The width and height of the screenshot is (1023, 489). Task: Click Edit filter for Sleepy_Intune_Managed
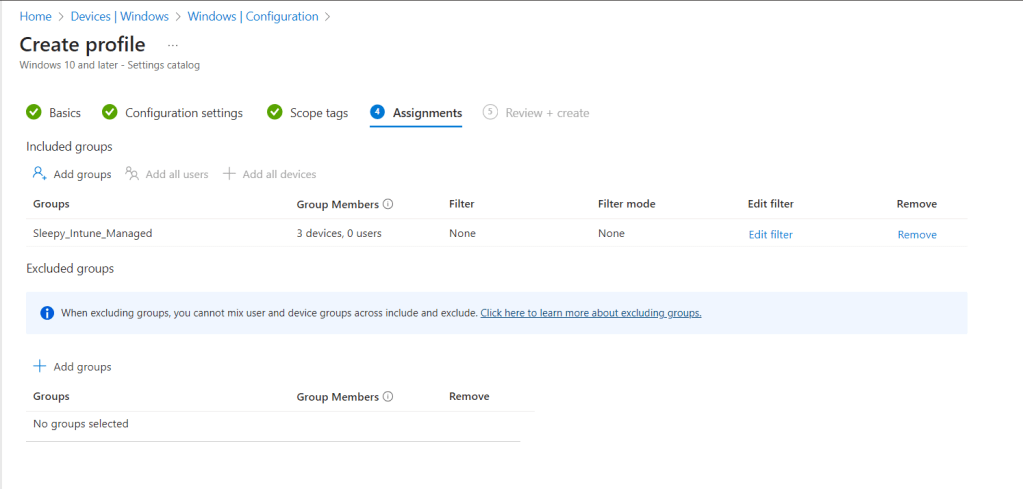point(770,235)
